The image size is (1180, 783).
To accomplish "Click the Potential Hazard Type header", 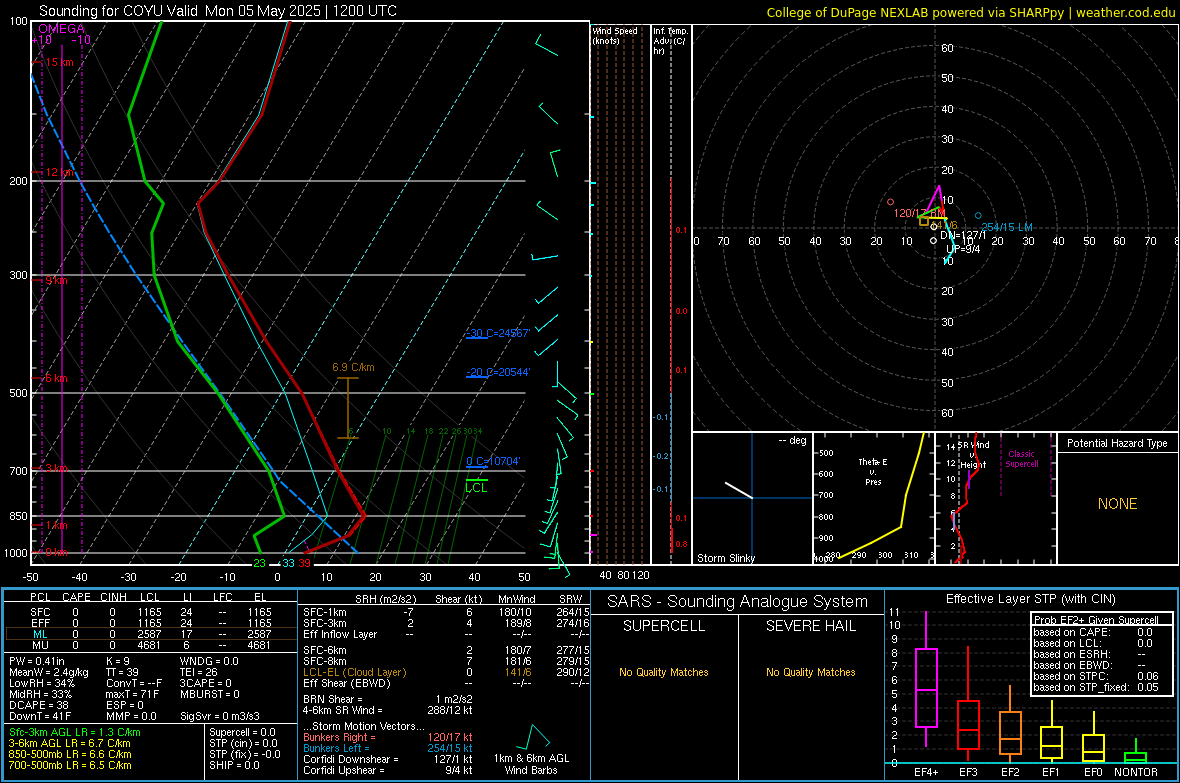I will coord(1117,443).
